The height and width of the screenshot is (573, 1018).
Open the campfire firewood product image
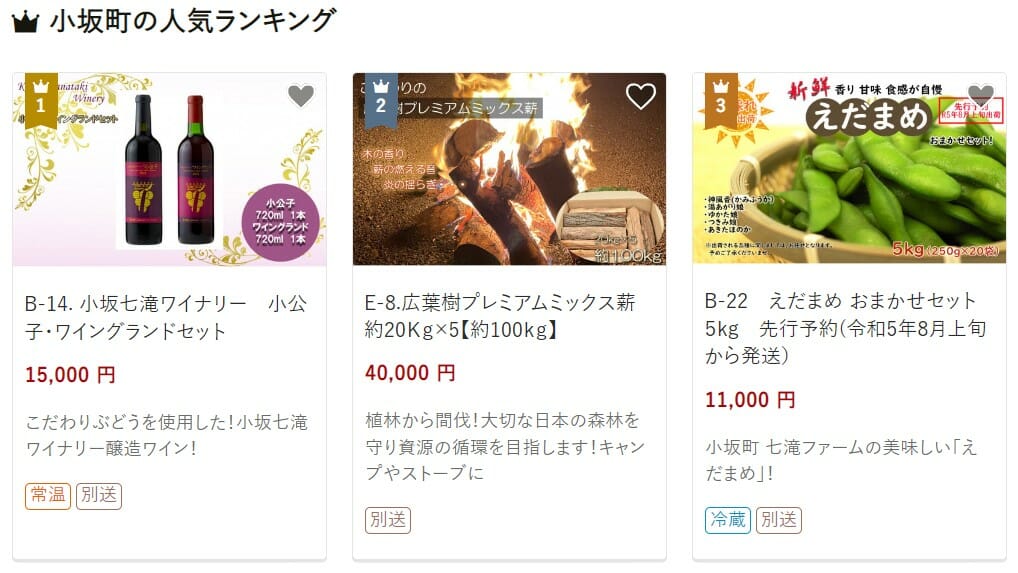pos(510,169)
